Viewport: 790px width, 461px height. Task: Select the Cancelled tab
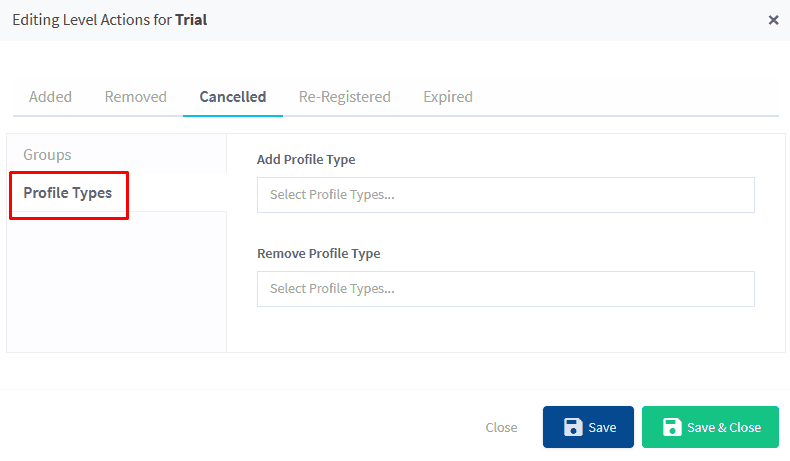[x=232, y=97]
